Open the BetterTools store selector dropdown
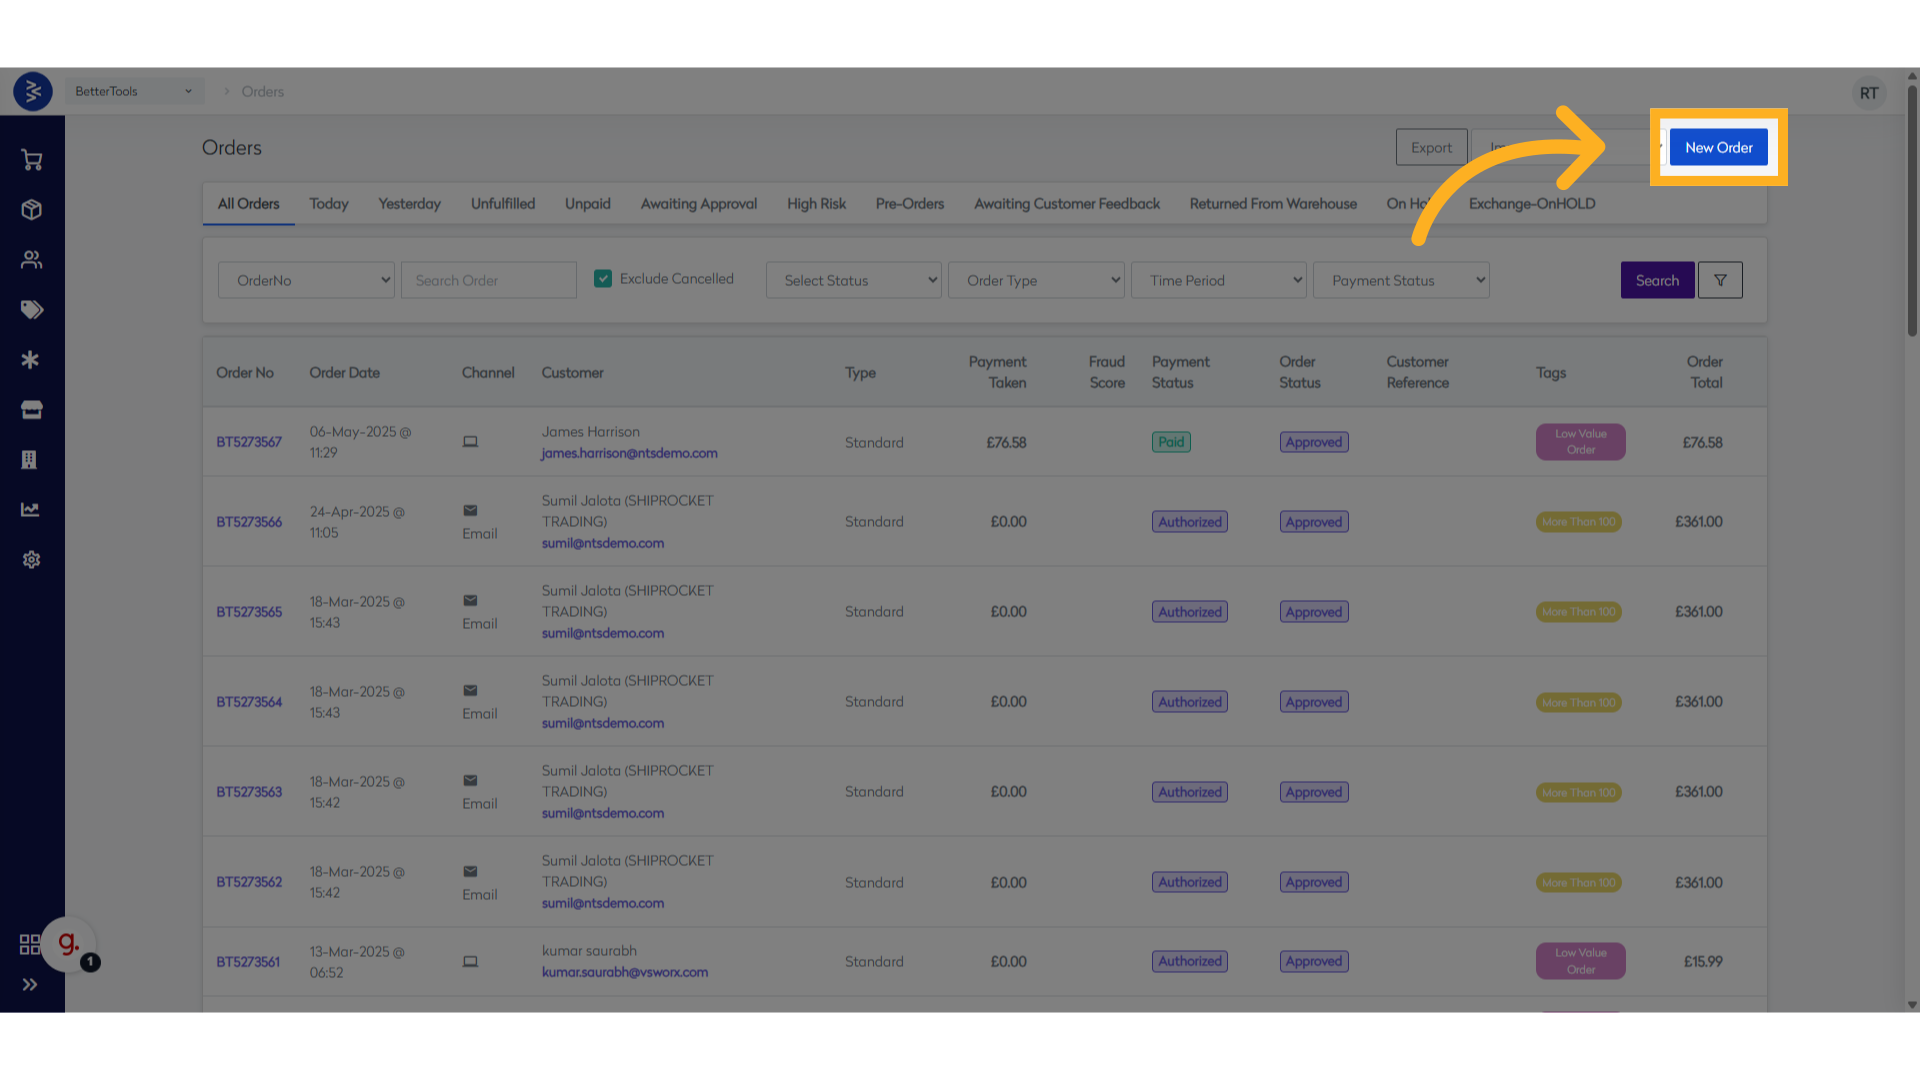This screenshot has width=1920, height=1080. click(x=133, y=91)
